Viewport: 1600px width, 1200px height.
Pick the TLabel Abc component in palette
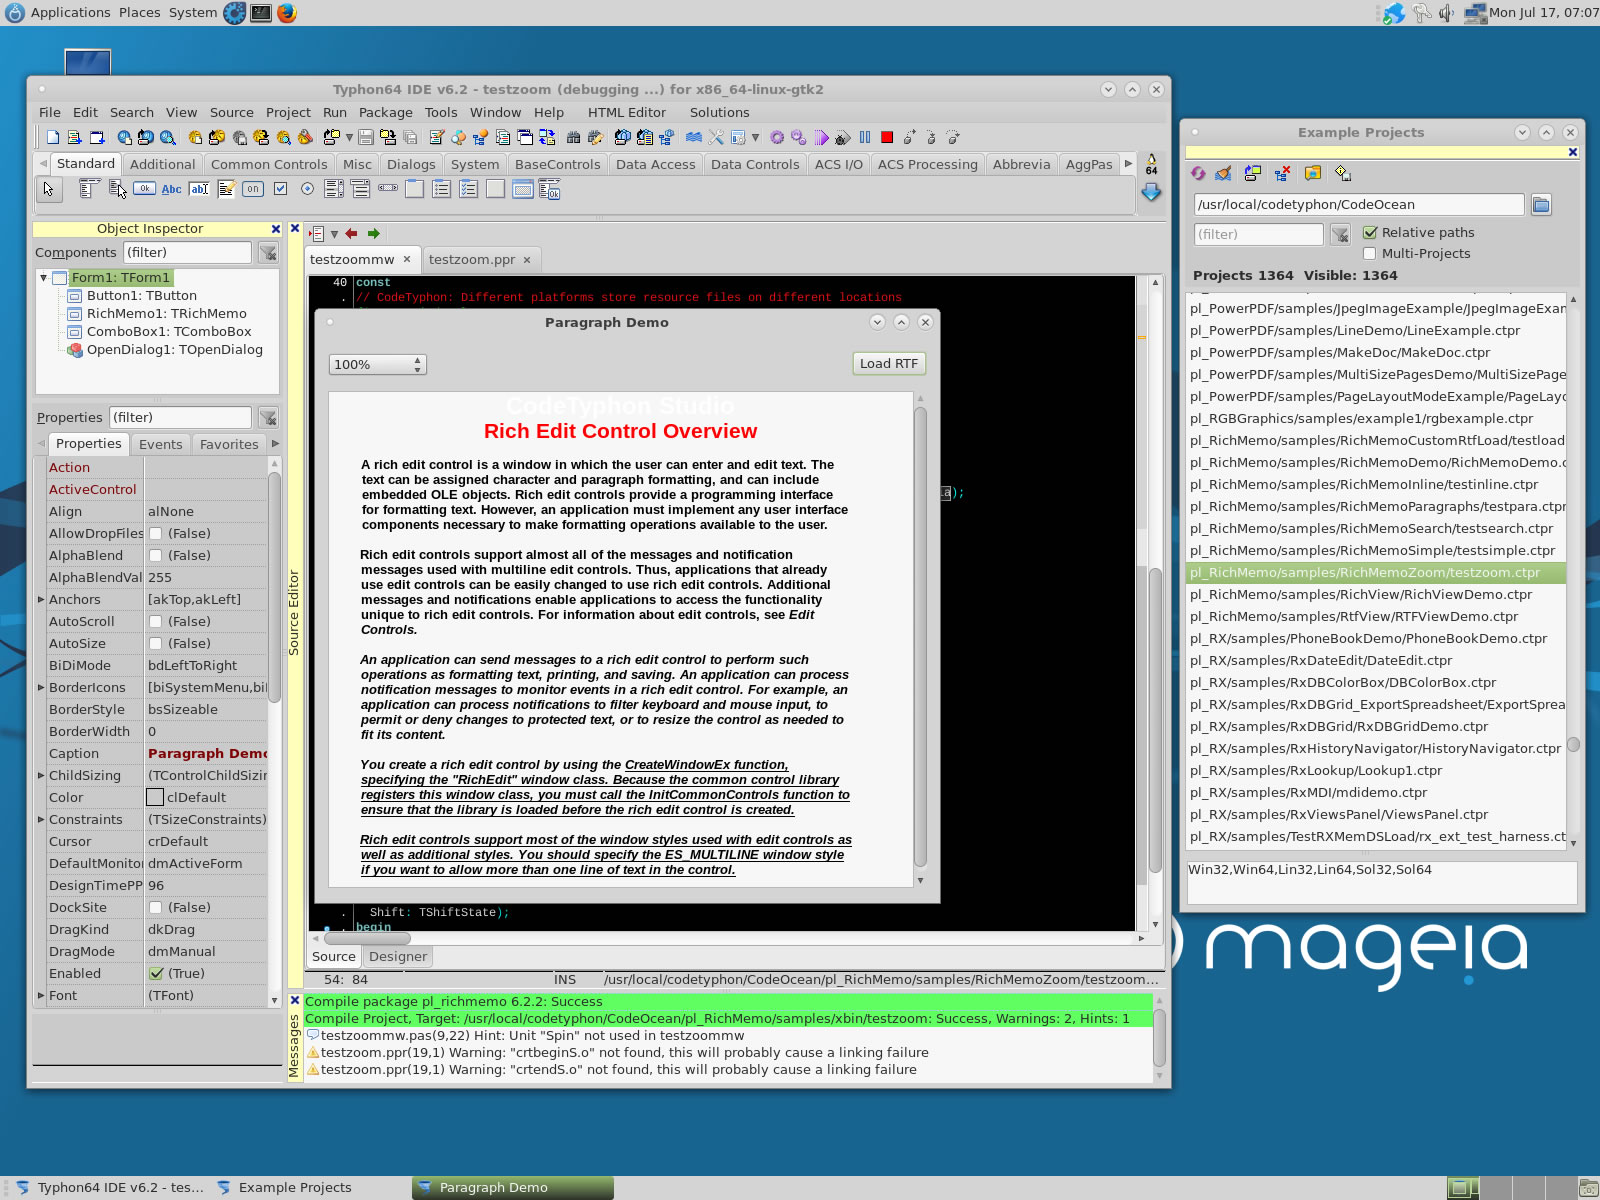tap(171, 189)
